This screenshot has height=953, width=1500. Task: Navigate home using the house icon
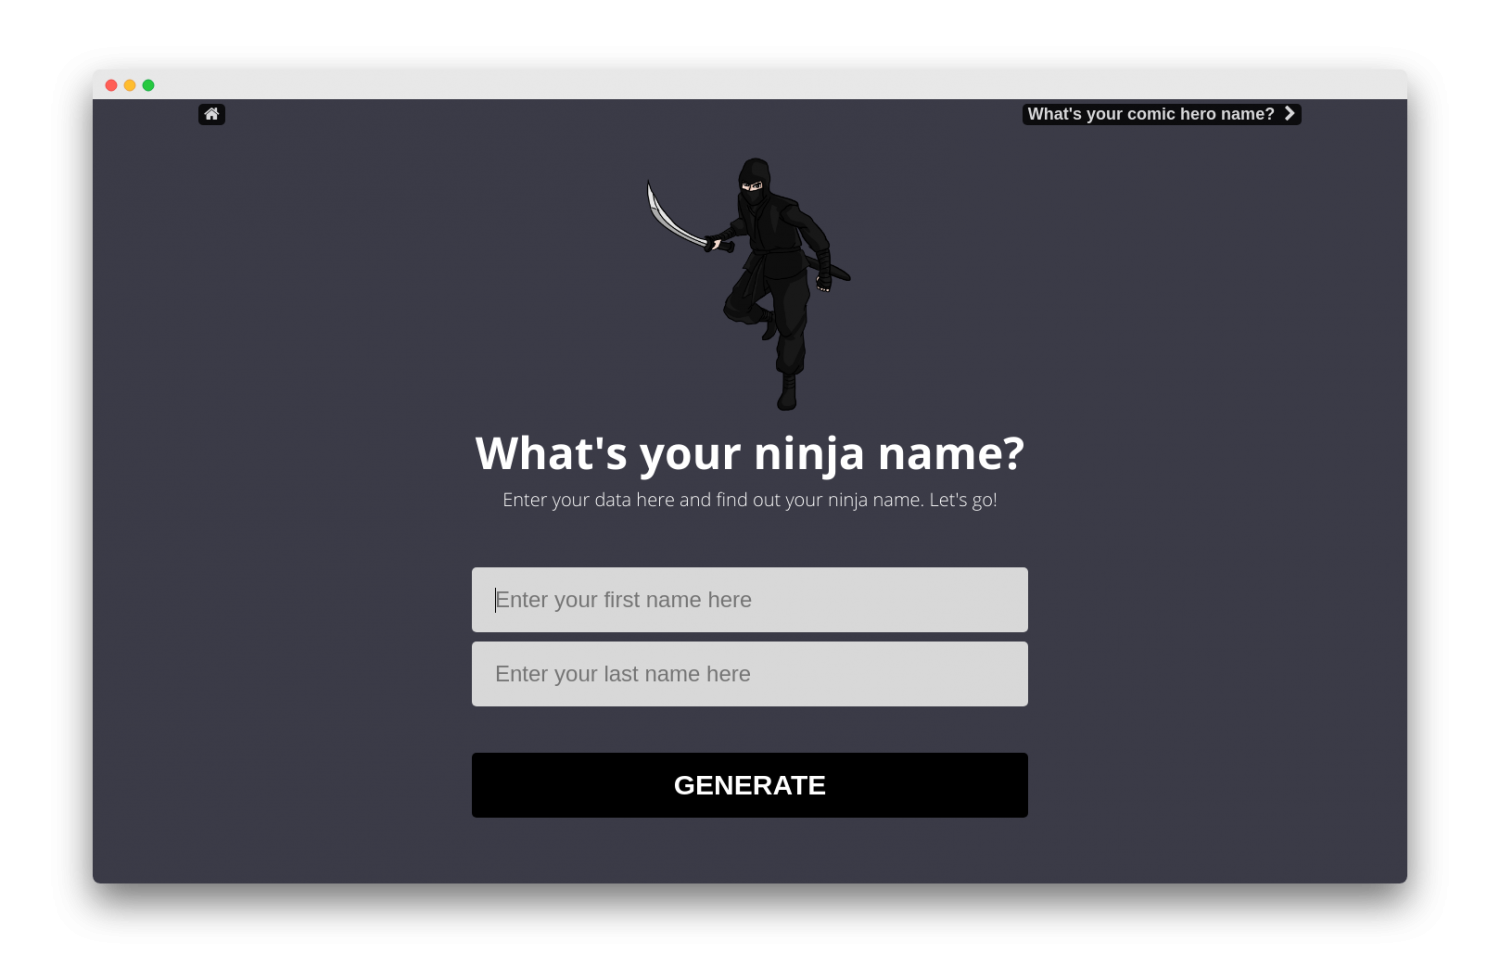point(212,113)
